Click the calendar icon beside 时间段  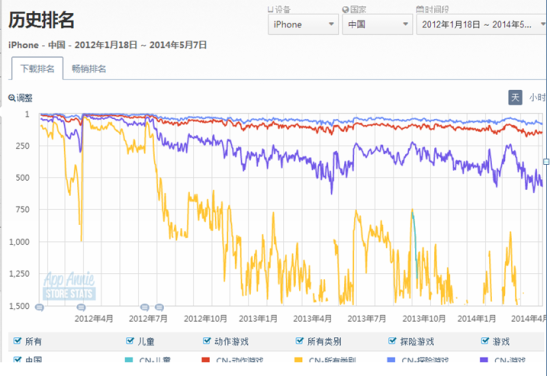pyautogui.click(x=420, y=9)
